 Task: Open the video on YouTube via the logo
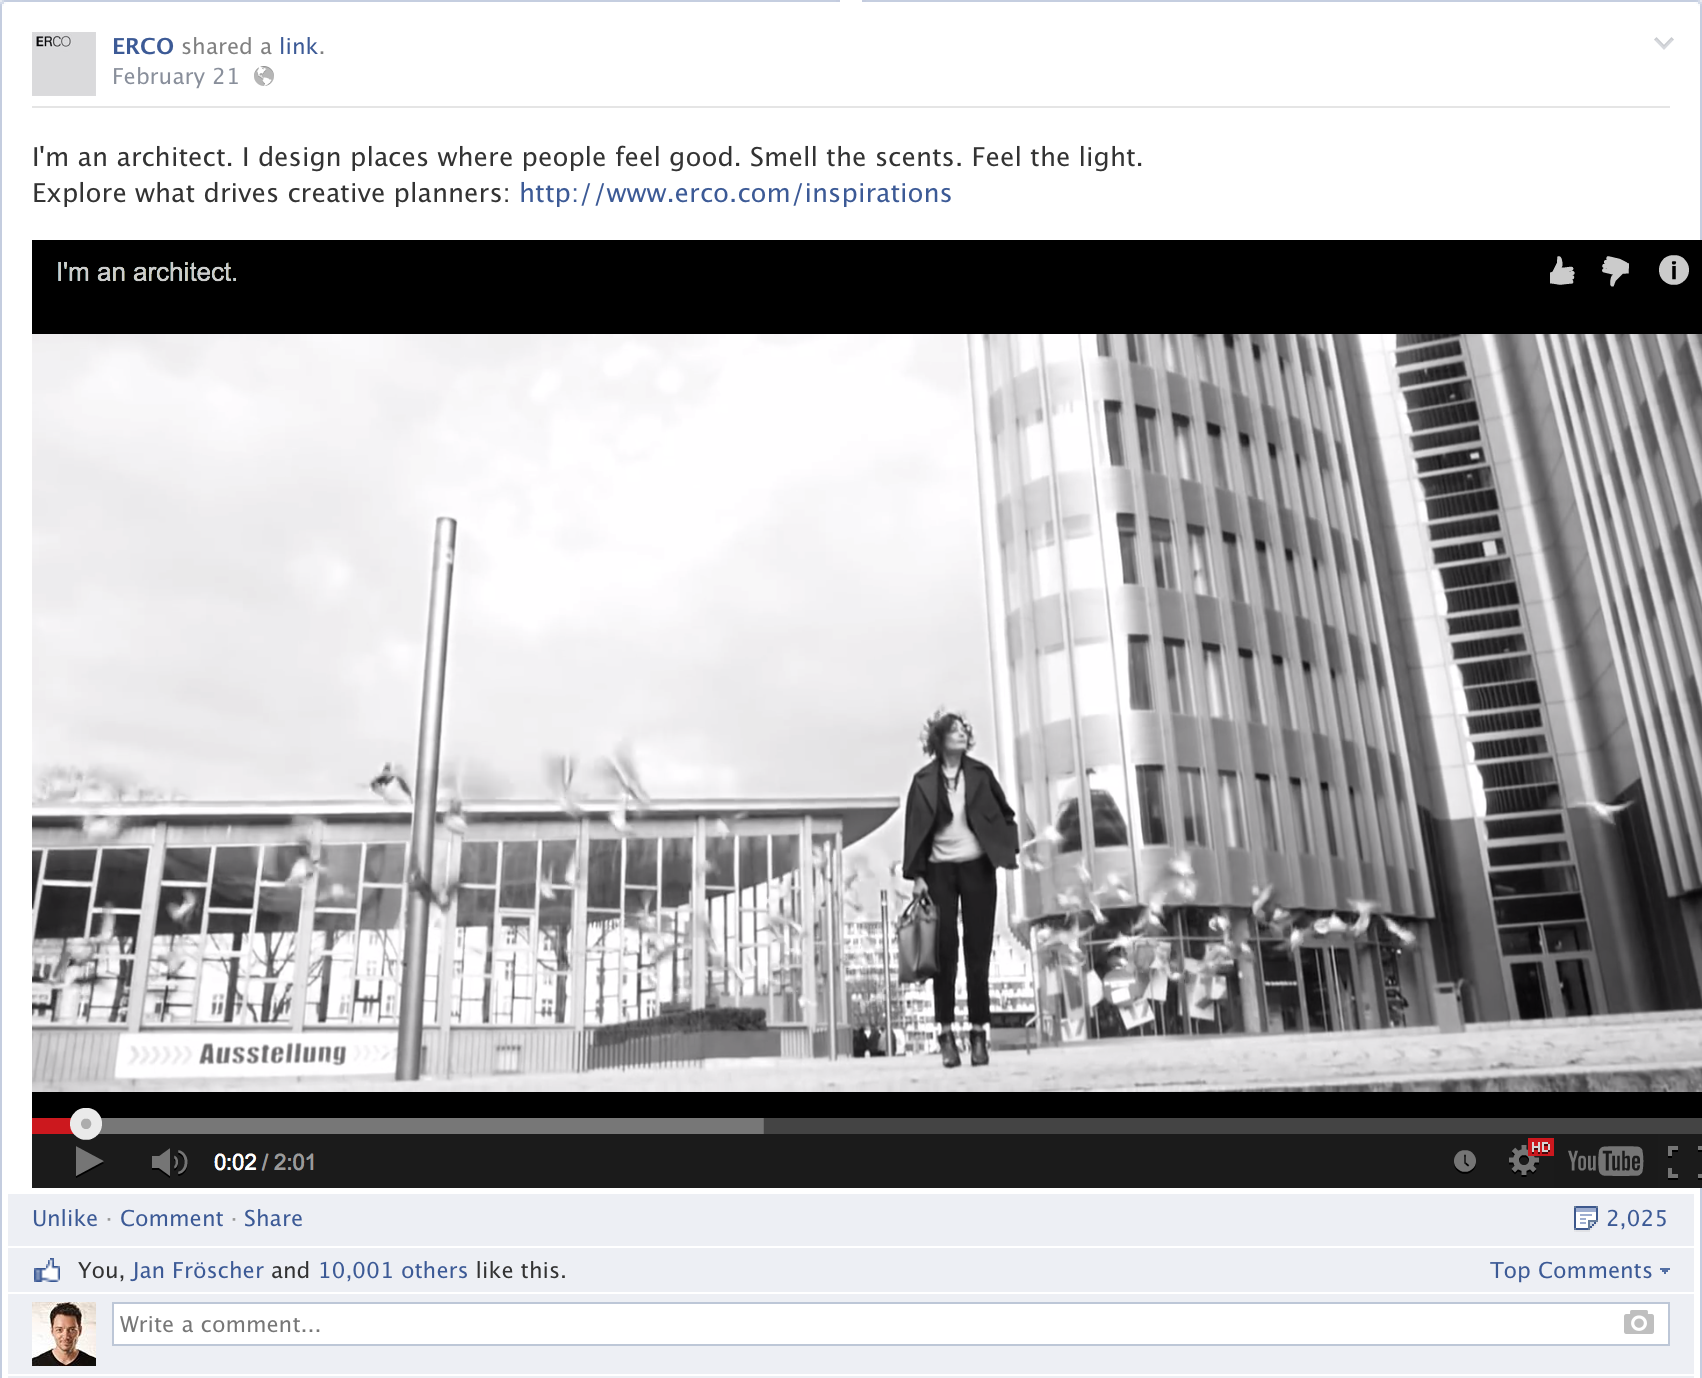[1605, 1161]
